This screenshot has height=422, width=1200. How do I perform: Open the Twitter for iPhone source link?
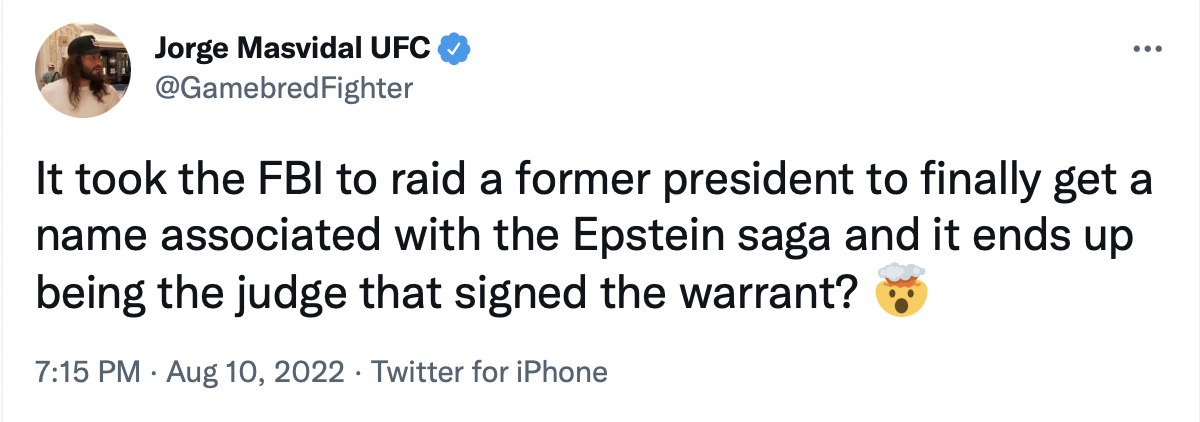point(489,373)
